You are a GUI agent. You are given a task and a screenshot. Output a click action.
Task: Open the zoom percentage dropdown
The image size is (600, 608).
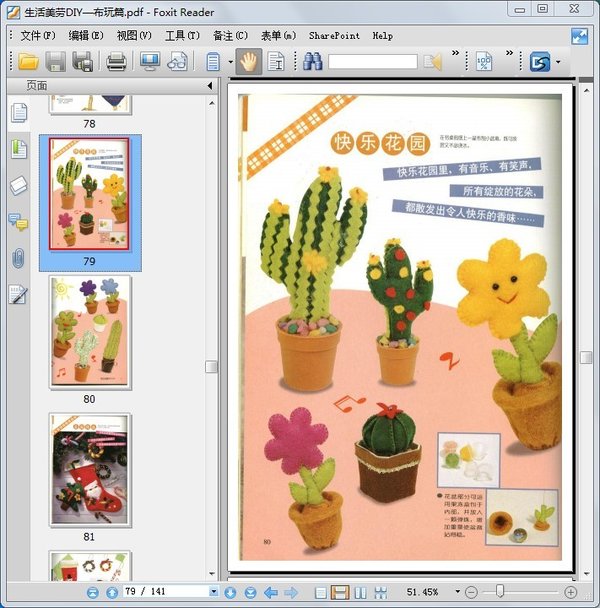[x=458, y=592]
